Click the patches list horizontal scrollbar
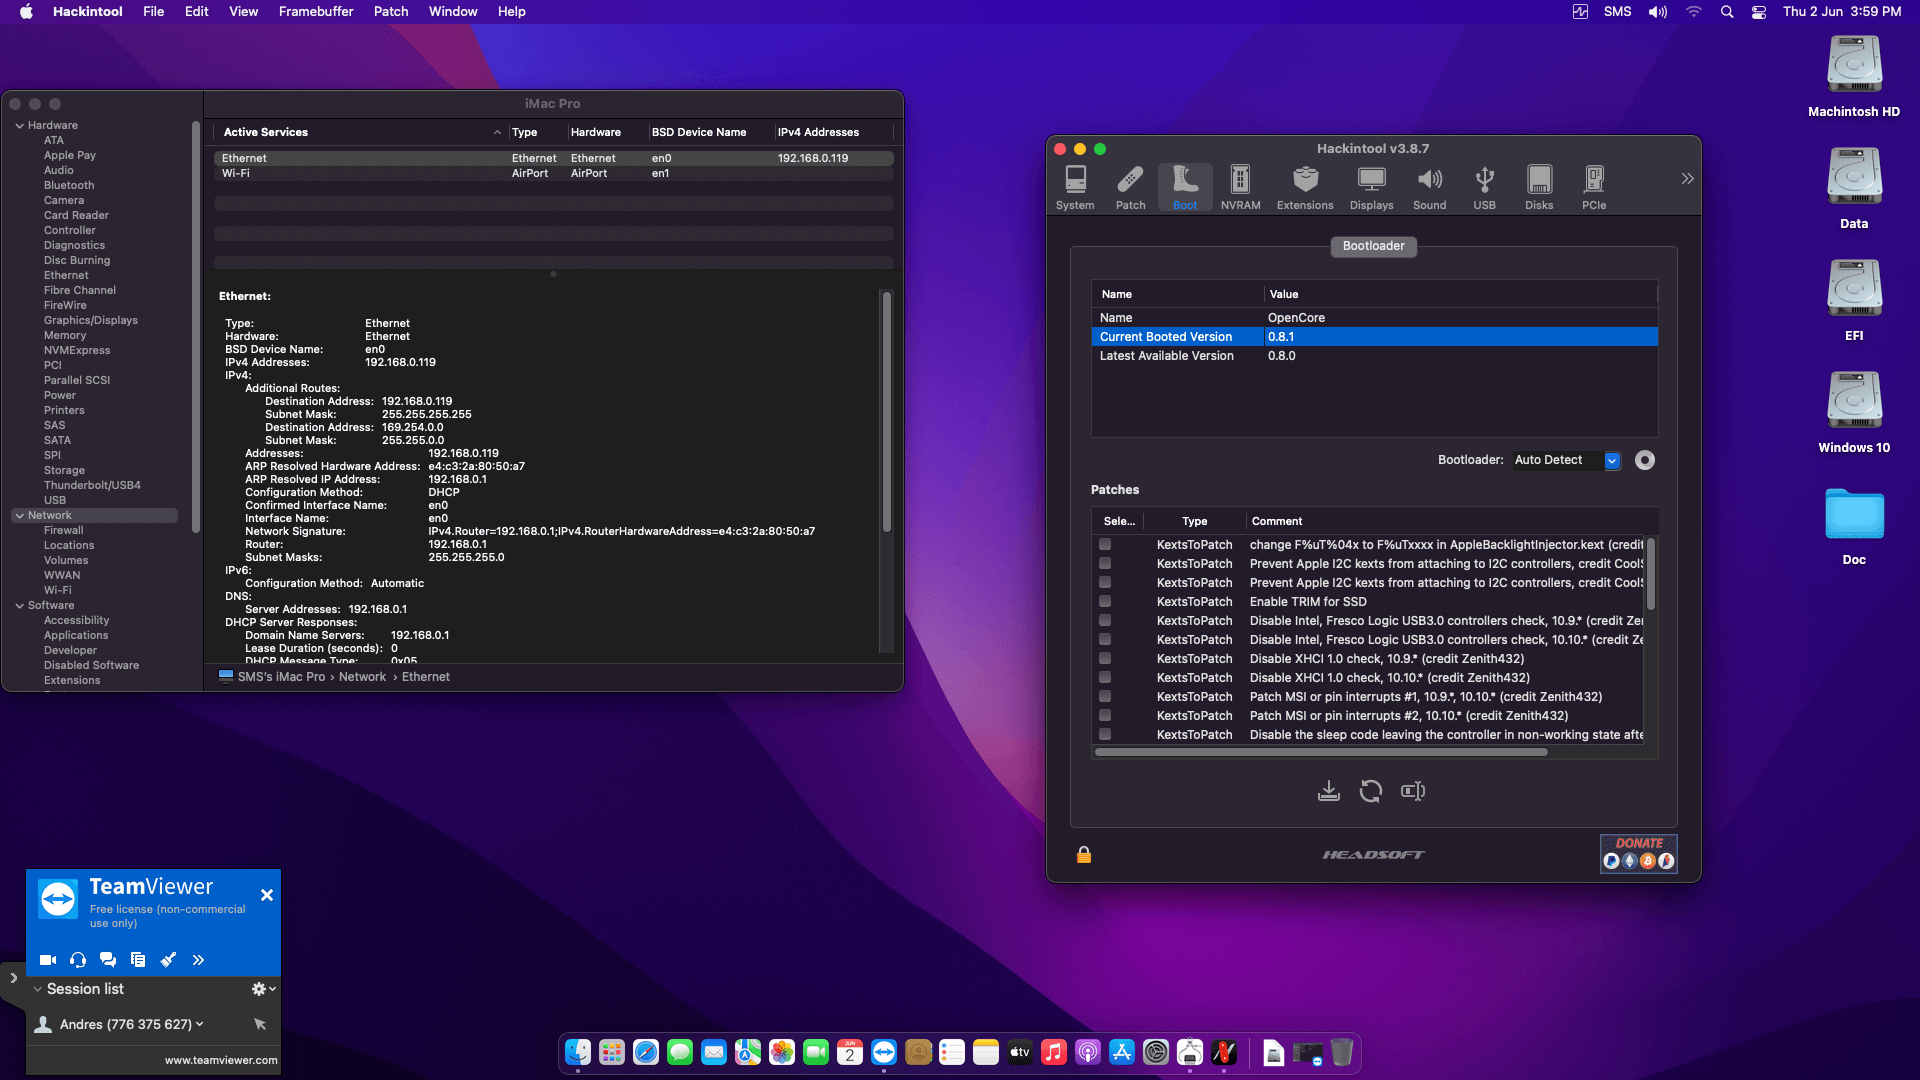 point(1321,752)
